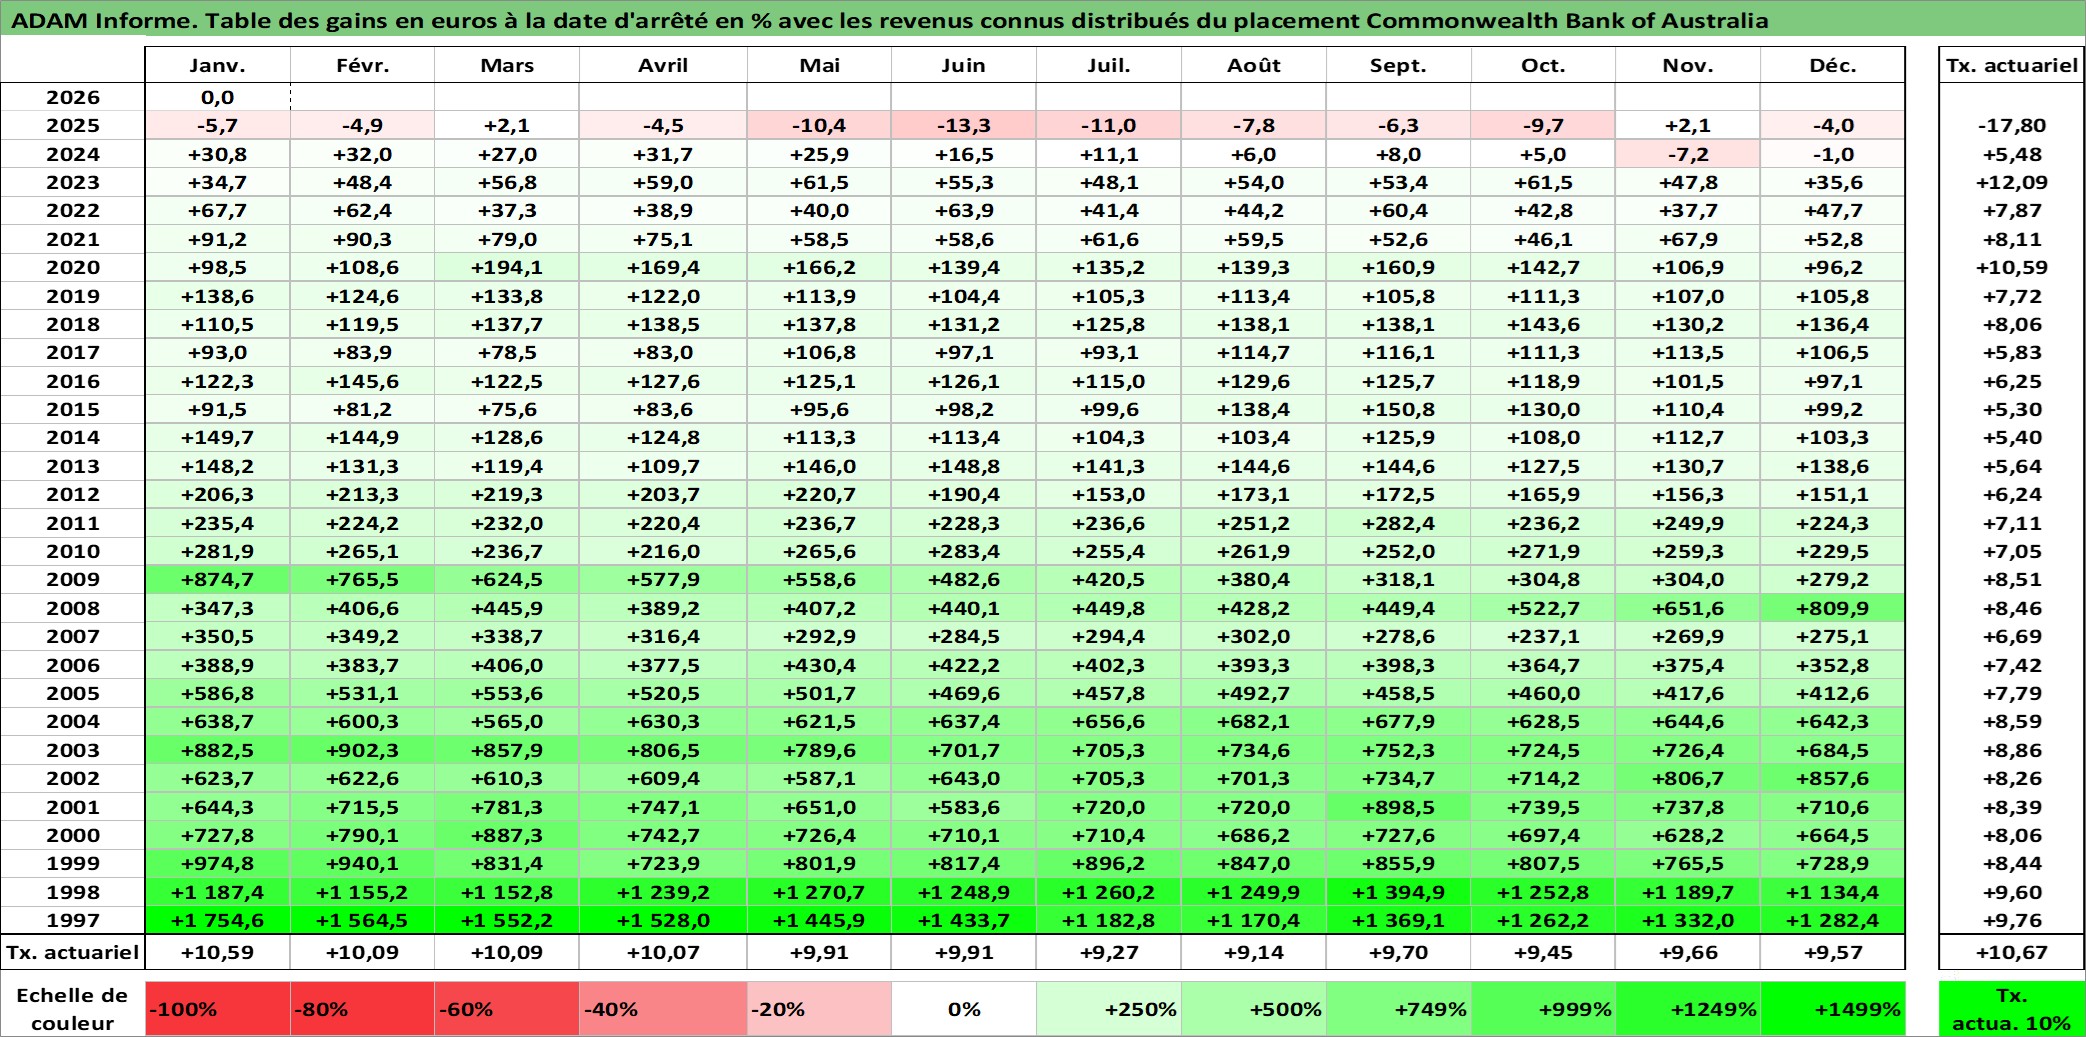Click the 'Sept.' column header
The width and height of the screenshot is (2086, 1037).
[x=1398, y=65]
